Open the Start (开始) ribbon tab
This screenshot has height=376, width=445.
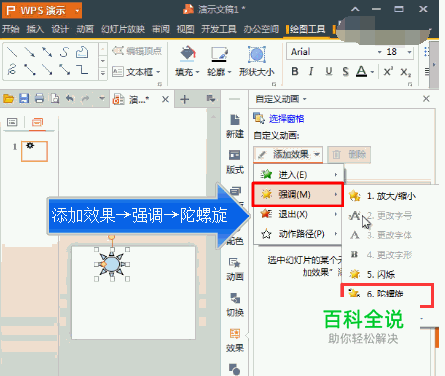pos(10,29)
